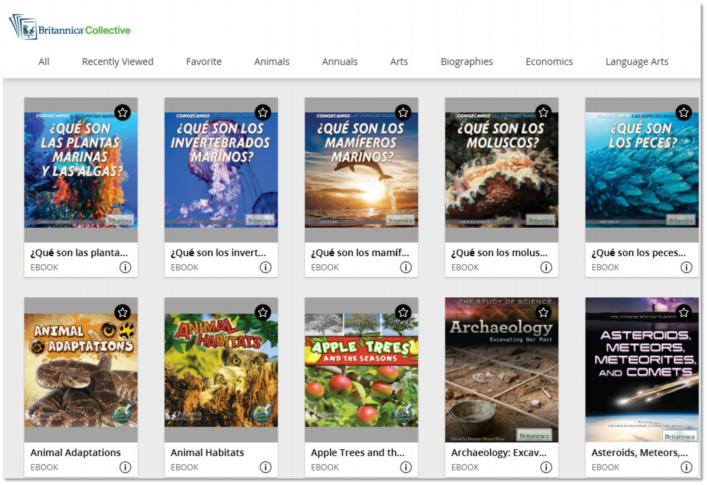Viewport: 707px width, 485px height.
Task: Switch to the Recently Viewed tab
Action: pyautogui.click(x=117, y=62)
